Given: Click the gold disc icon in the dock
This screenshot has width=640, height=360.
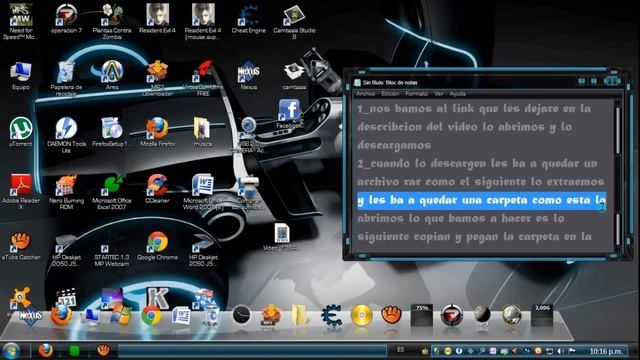Looking at the screenshot, I should pyautogui.click(x=361, y=316).
